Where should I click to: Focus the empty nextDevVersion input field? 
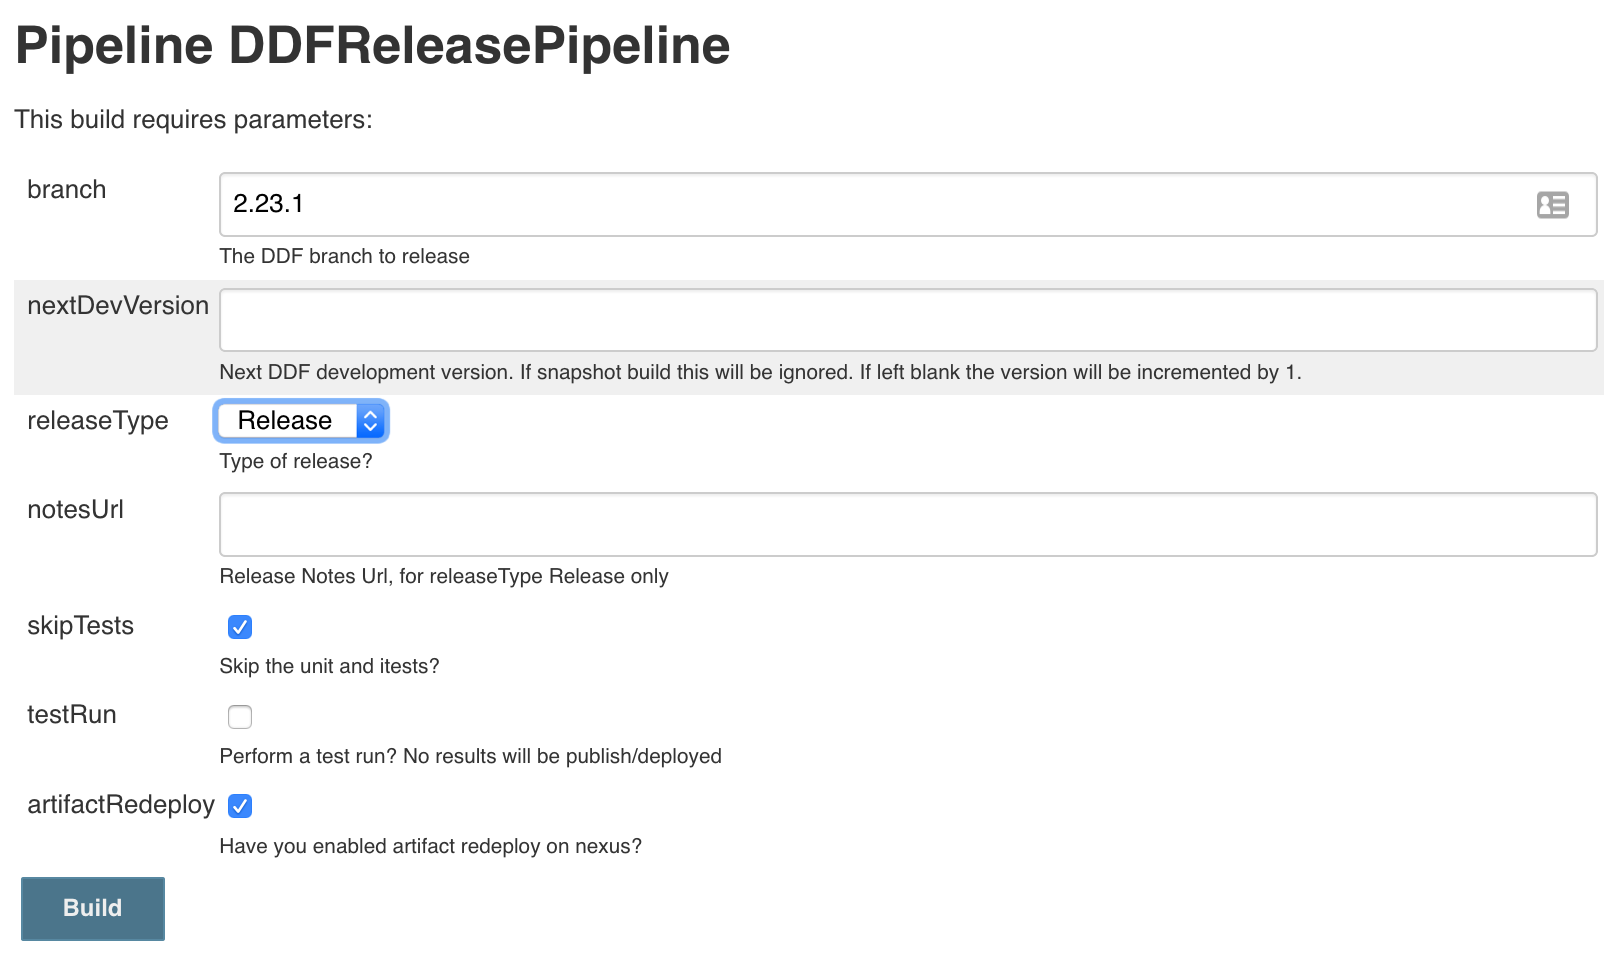907,320
